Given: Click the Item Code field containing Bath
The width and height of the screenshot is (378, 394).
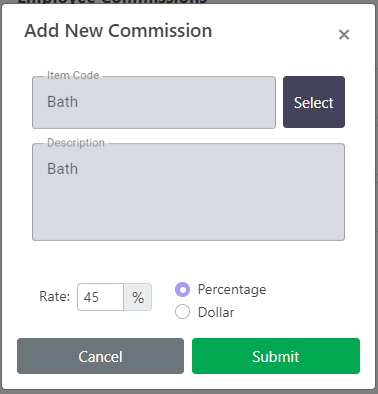Looking at the screenshot, I should [154, 102].
